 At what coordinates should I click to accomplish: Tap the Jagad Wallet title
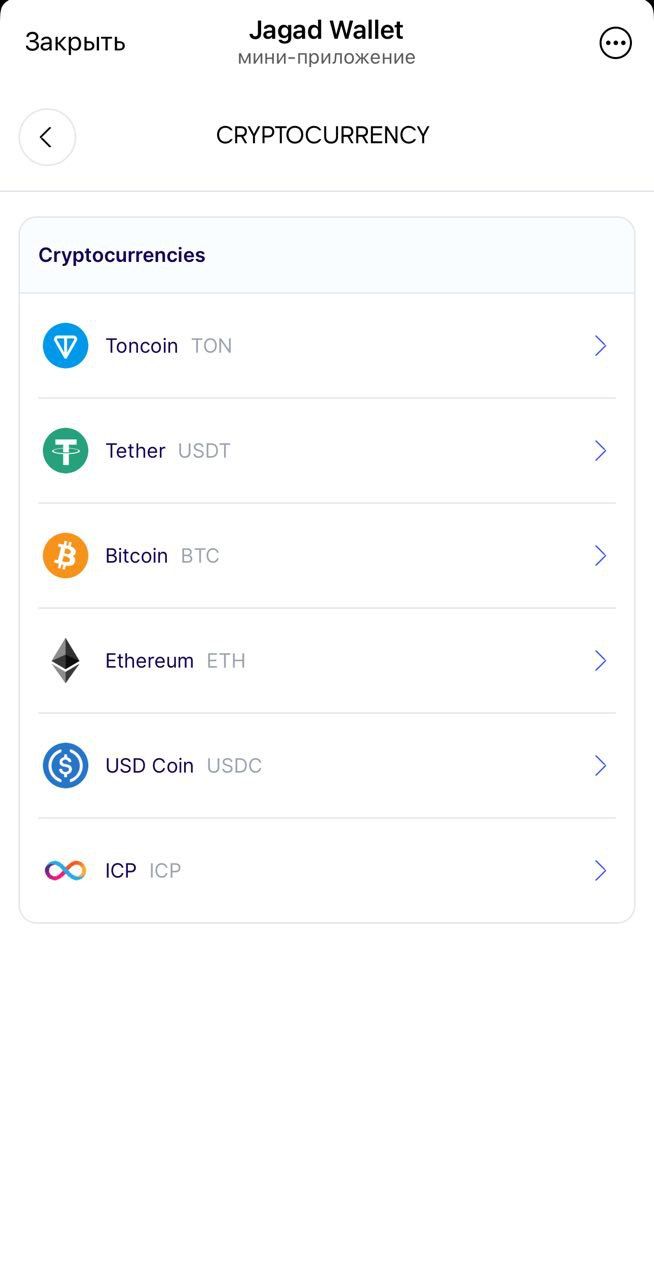325,30
